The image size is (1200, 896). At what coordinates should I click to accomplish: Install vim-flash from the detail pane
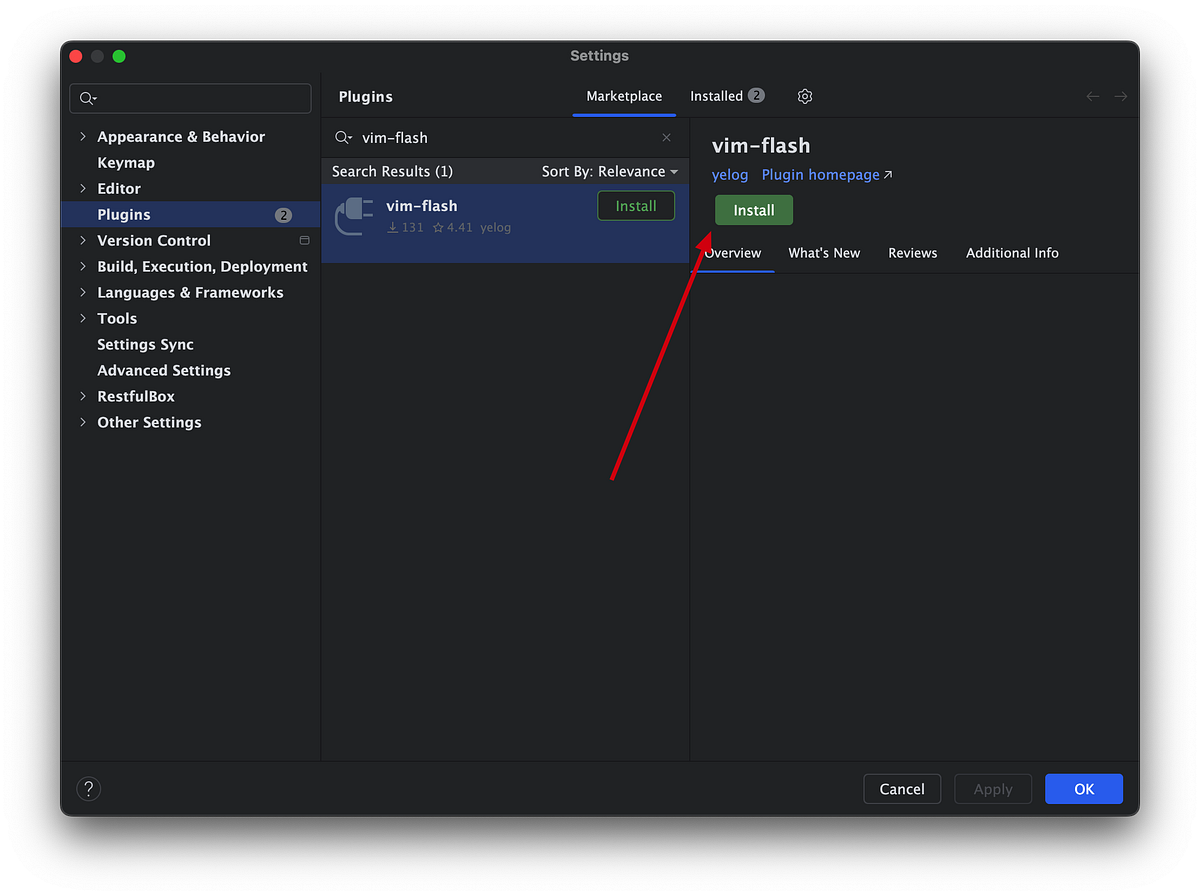(x=753, y=210)
